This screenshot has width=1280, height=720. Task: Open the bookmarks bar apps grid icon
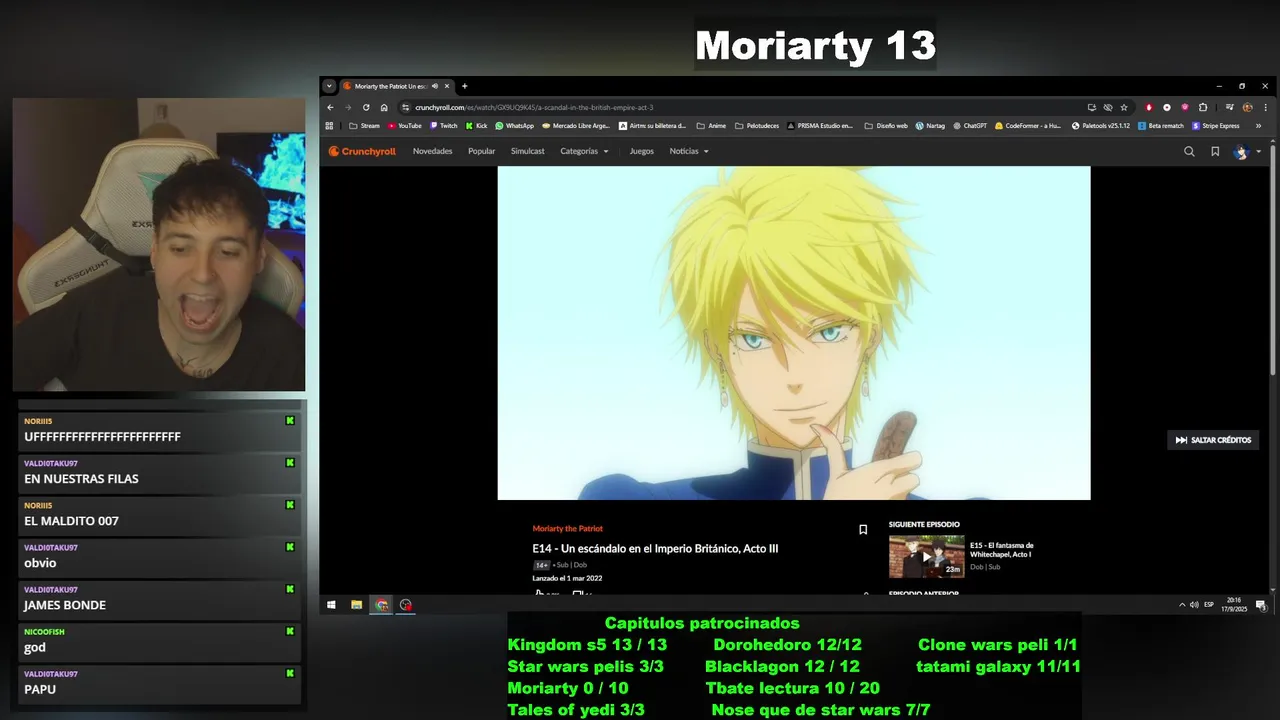coord(329,126)
